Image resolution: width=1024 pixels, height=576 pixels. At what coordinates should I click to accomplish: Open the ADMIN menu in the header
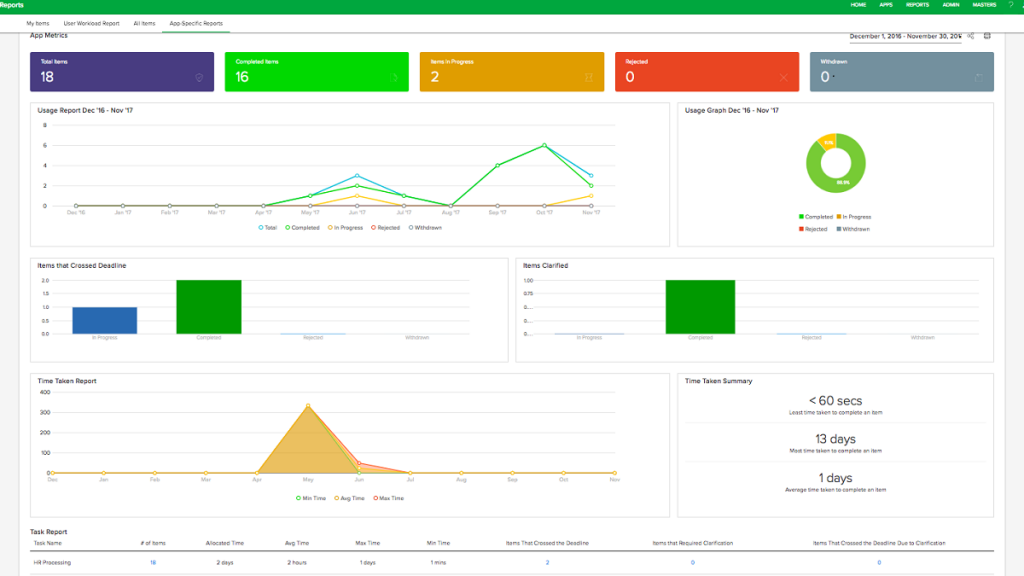[x=951, y=5]
